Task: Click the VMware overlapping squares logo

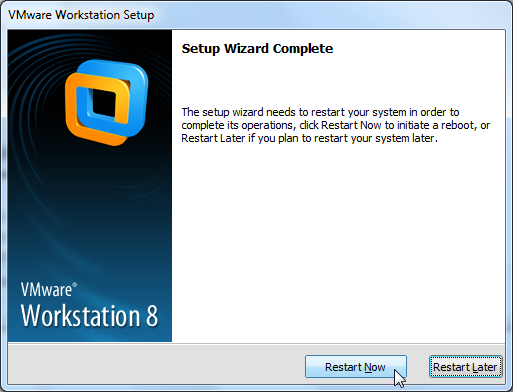Action: click(107, 103)
